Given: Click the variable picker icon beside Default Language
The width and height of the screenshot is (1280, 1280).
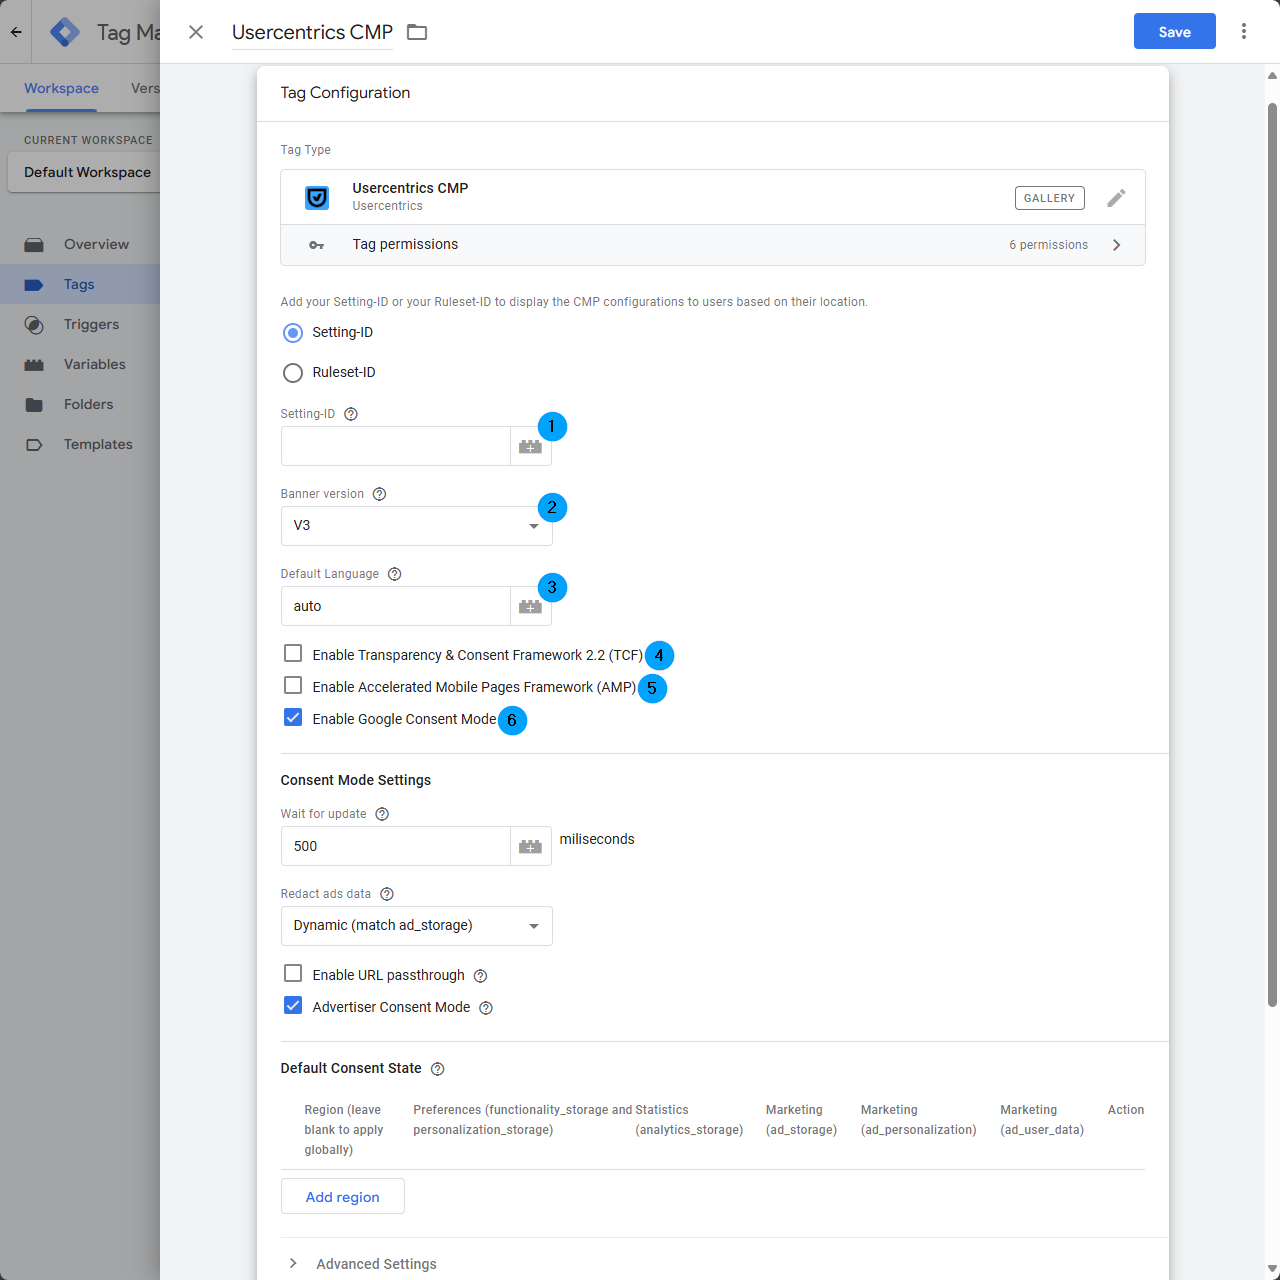Looking at the screenshot, I should click(x=530, y=606).
